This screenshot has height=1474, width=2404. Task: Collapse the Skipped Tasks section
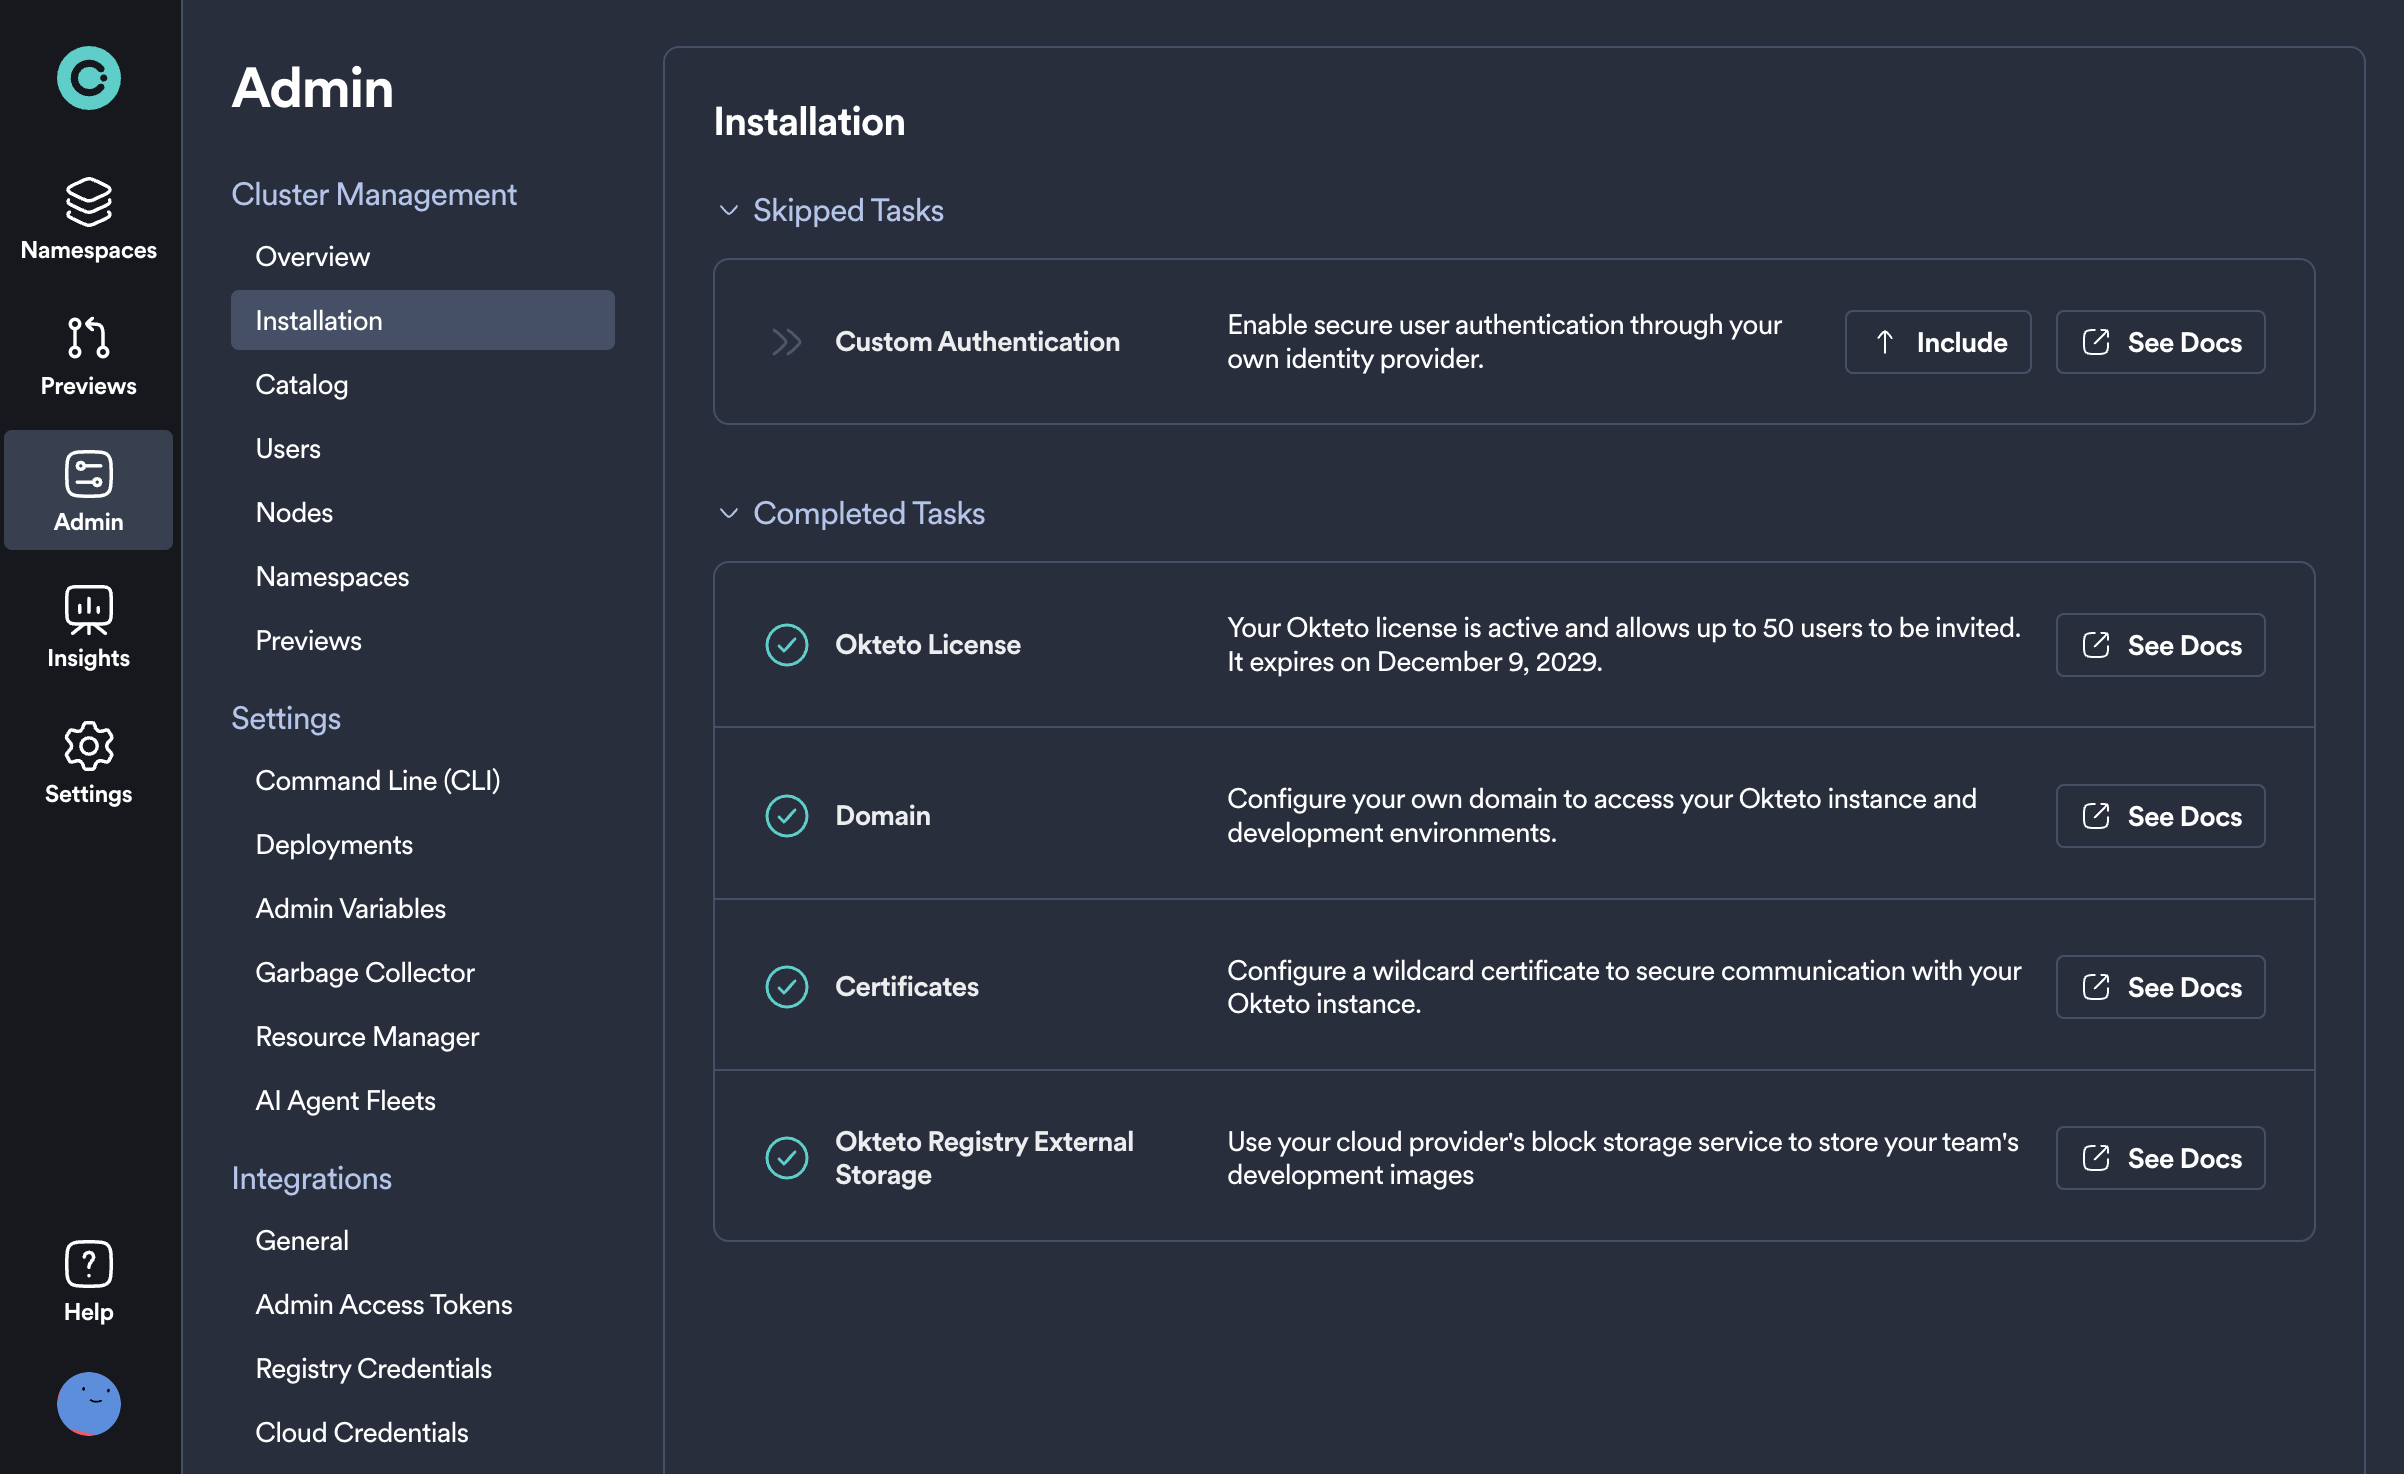(x=729, y=210)
